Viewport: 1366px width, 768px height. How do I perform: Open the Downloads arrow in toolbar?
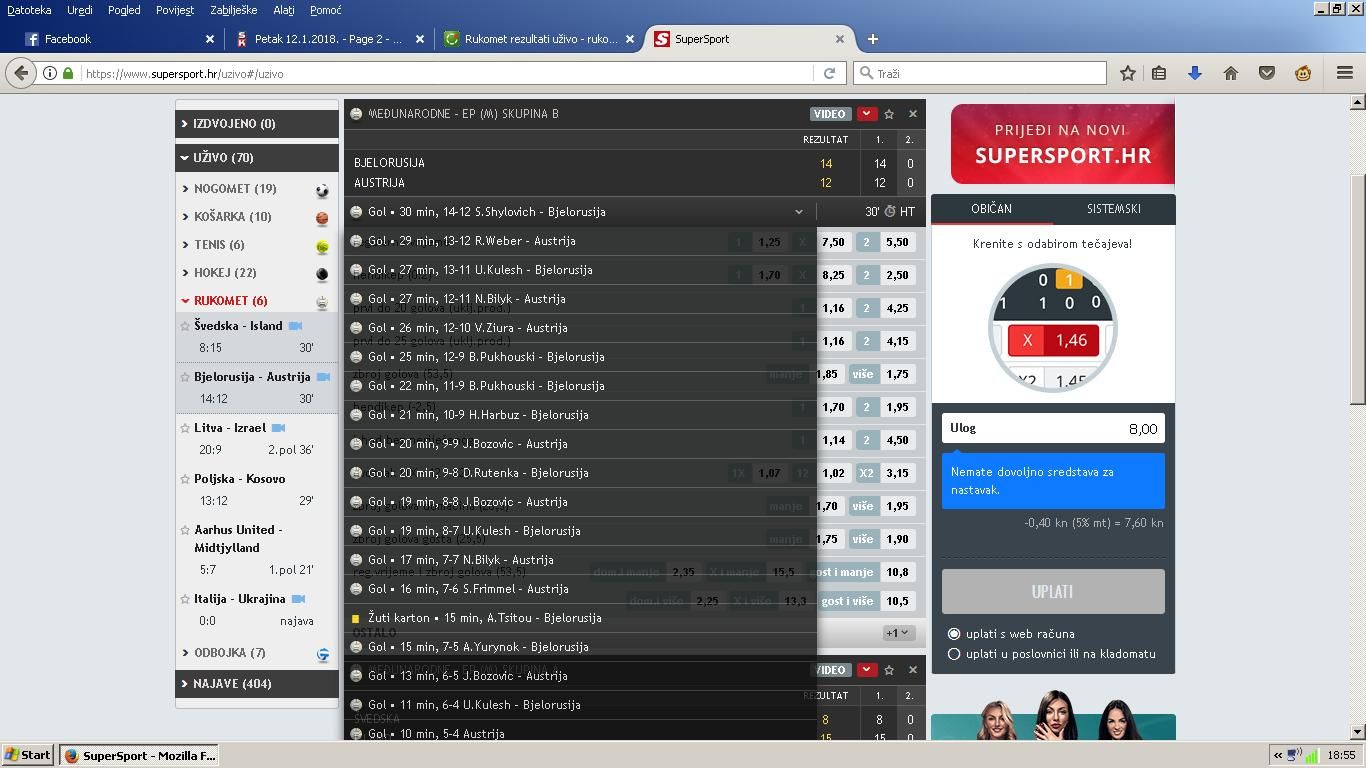(1194, 73)
